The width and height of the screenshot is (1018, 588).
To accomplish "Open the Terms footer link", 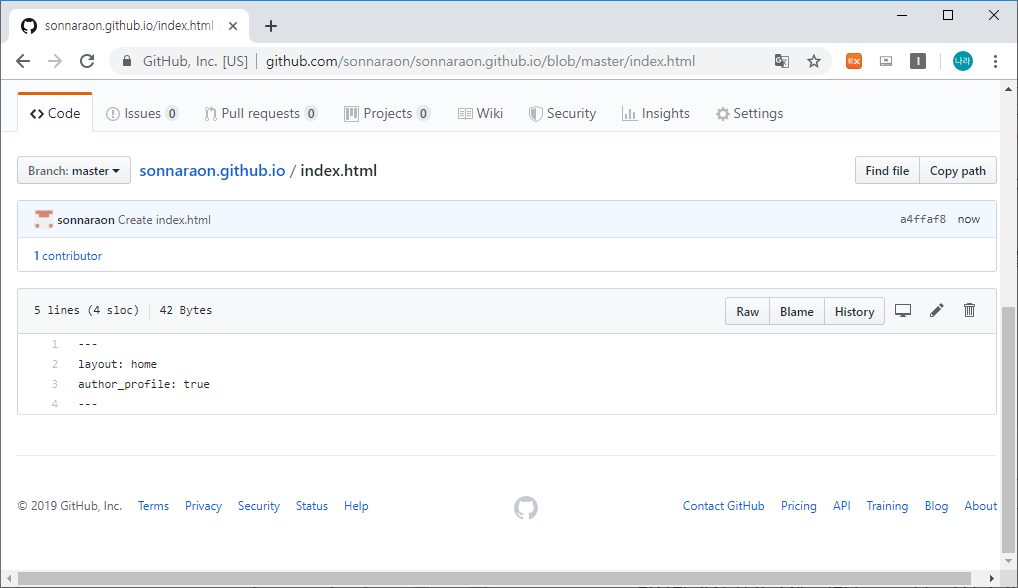I will pos(153,506).
